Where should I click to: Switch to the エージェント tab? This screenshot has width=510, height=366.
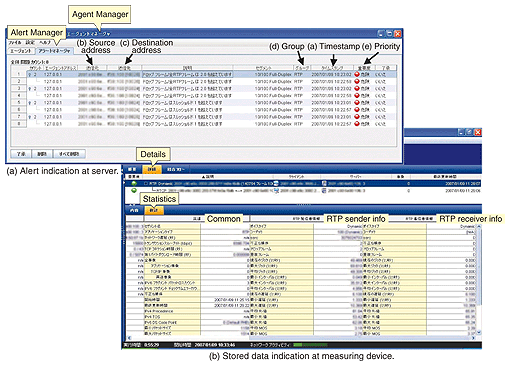tap(21, 51)
